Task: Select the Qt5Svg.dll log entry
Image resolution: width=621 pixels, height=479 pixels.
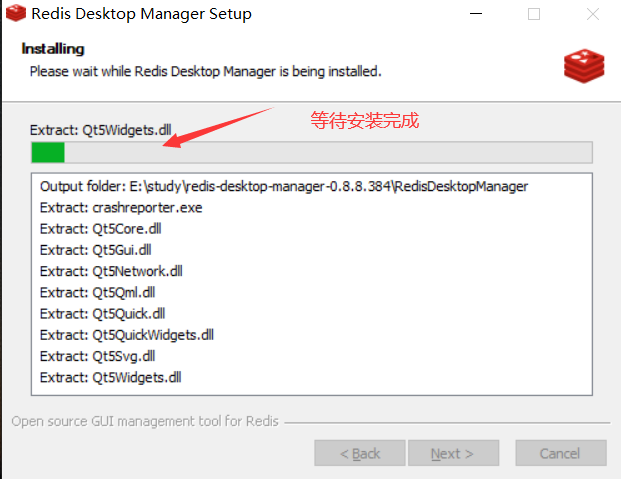Action: (x=97, y=356)
